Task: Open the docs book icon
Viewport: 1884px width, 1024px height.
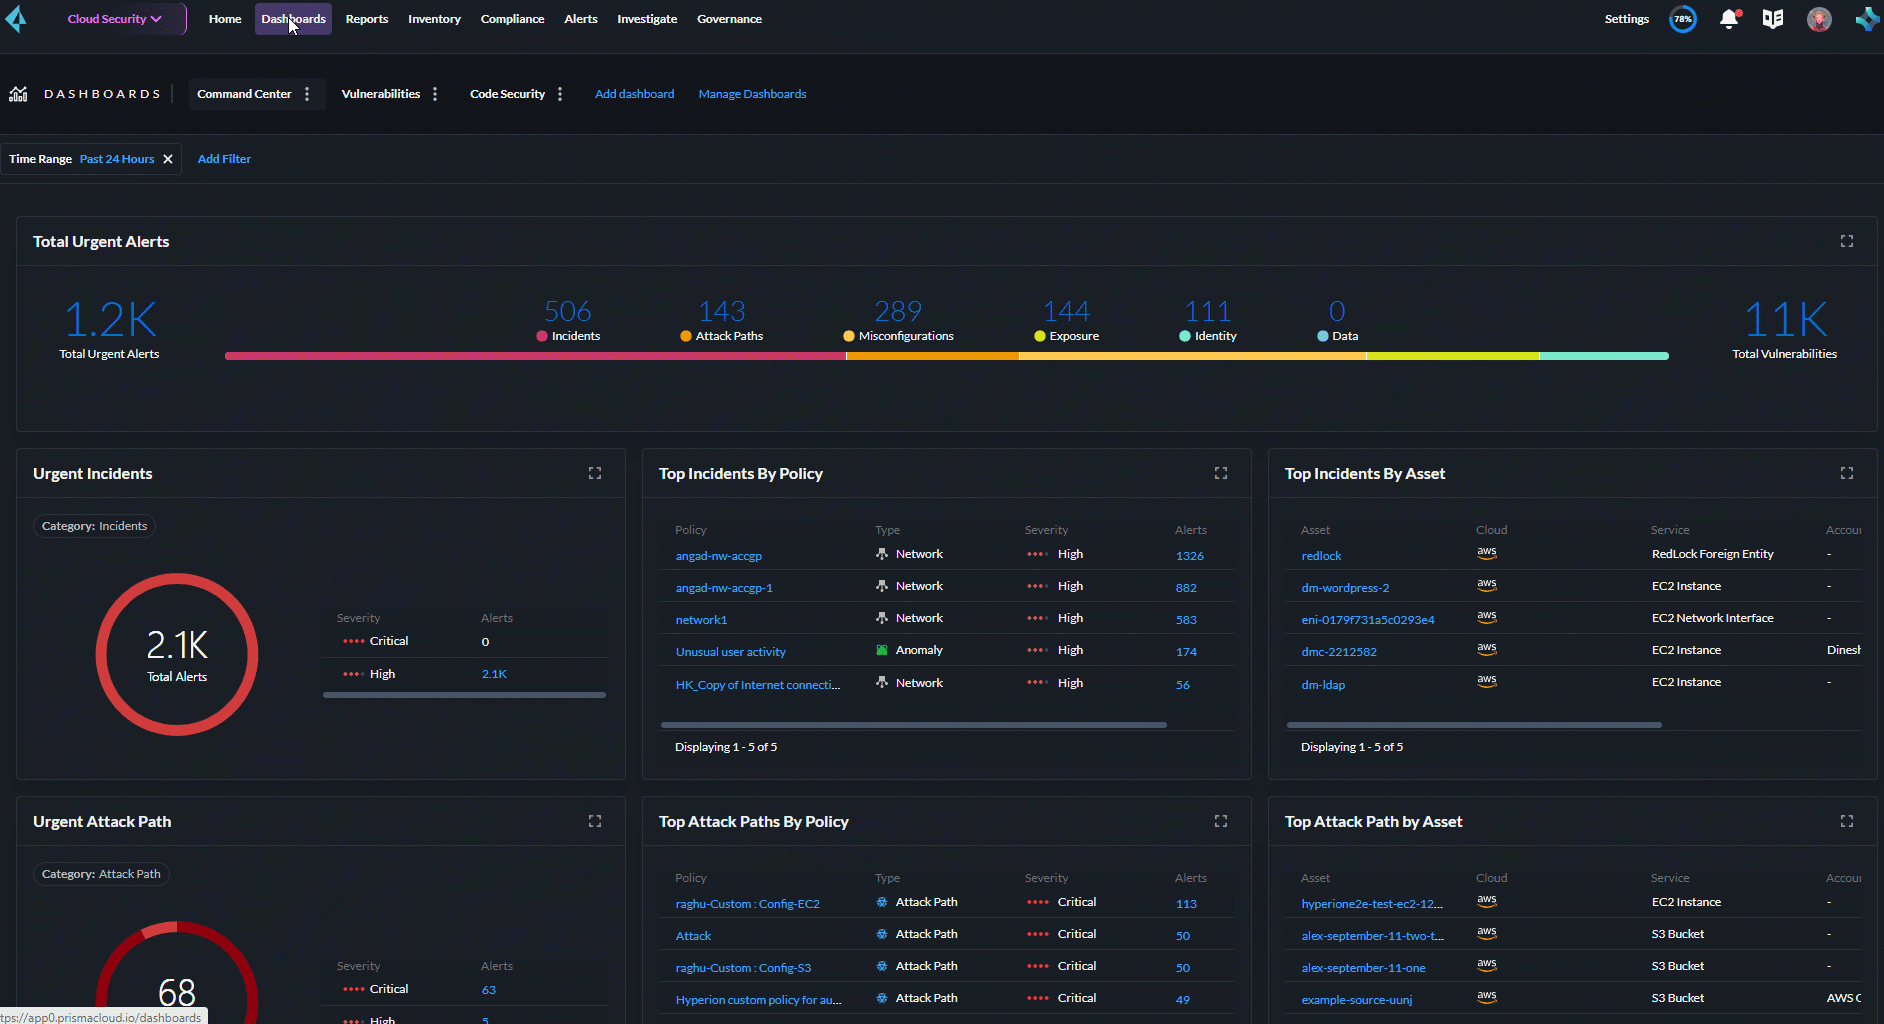Action: click(1773, 19)
